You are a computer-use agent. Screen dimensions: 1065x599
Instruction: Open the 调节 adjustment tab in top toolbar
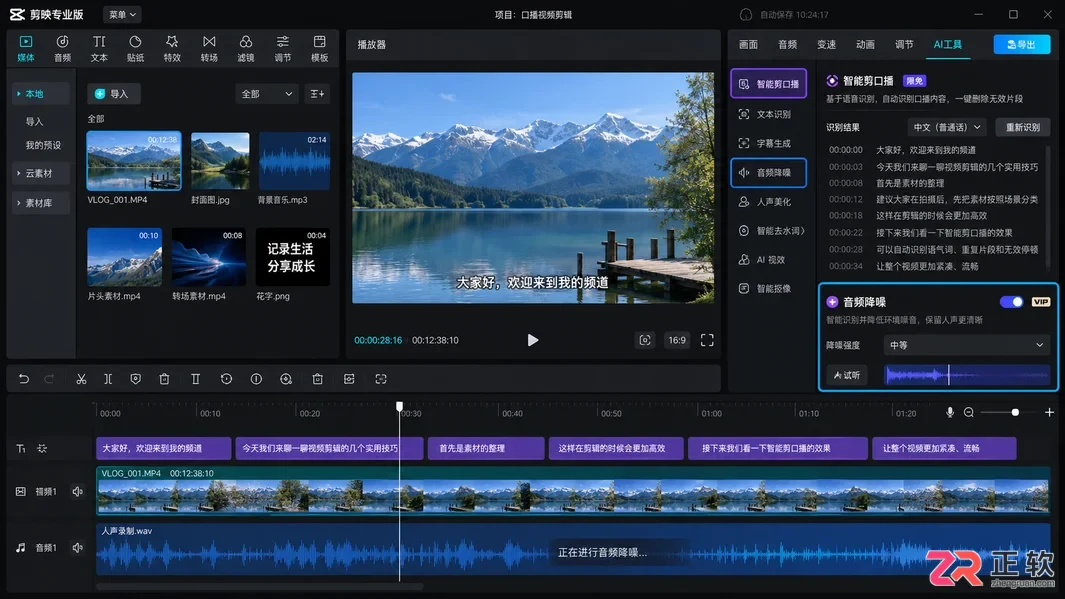point(283,49)
